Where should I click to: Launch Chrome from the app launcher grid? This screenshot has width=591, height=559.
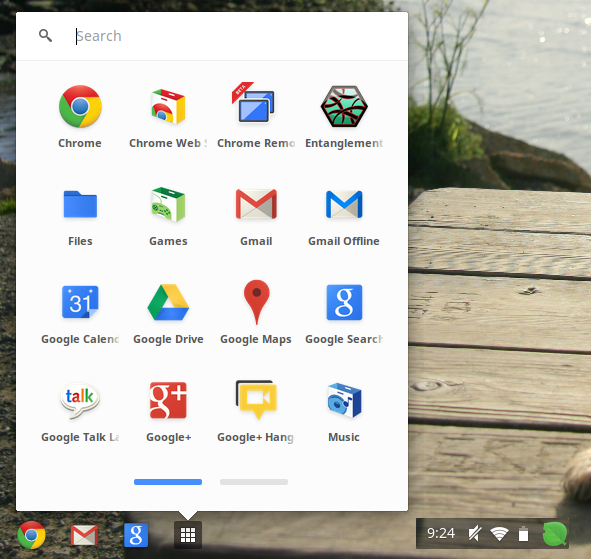click(x=80, y=107)
